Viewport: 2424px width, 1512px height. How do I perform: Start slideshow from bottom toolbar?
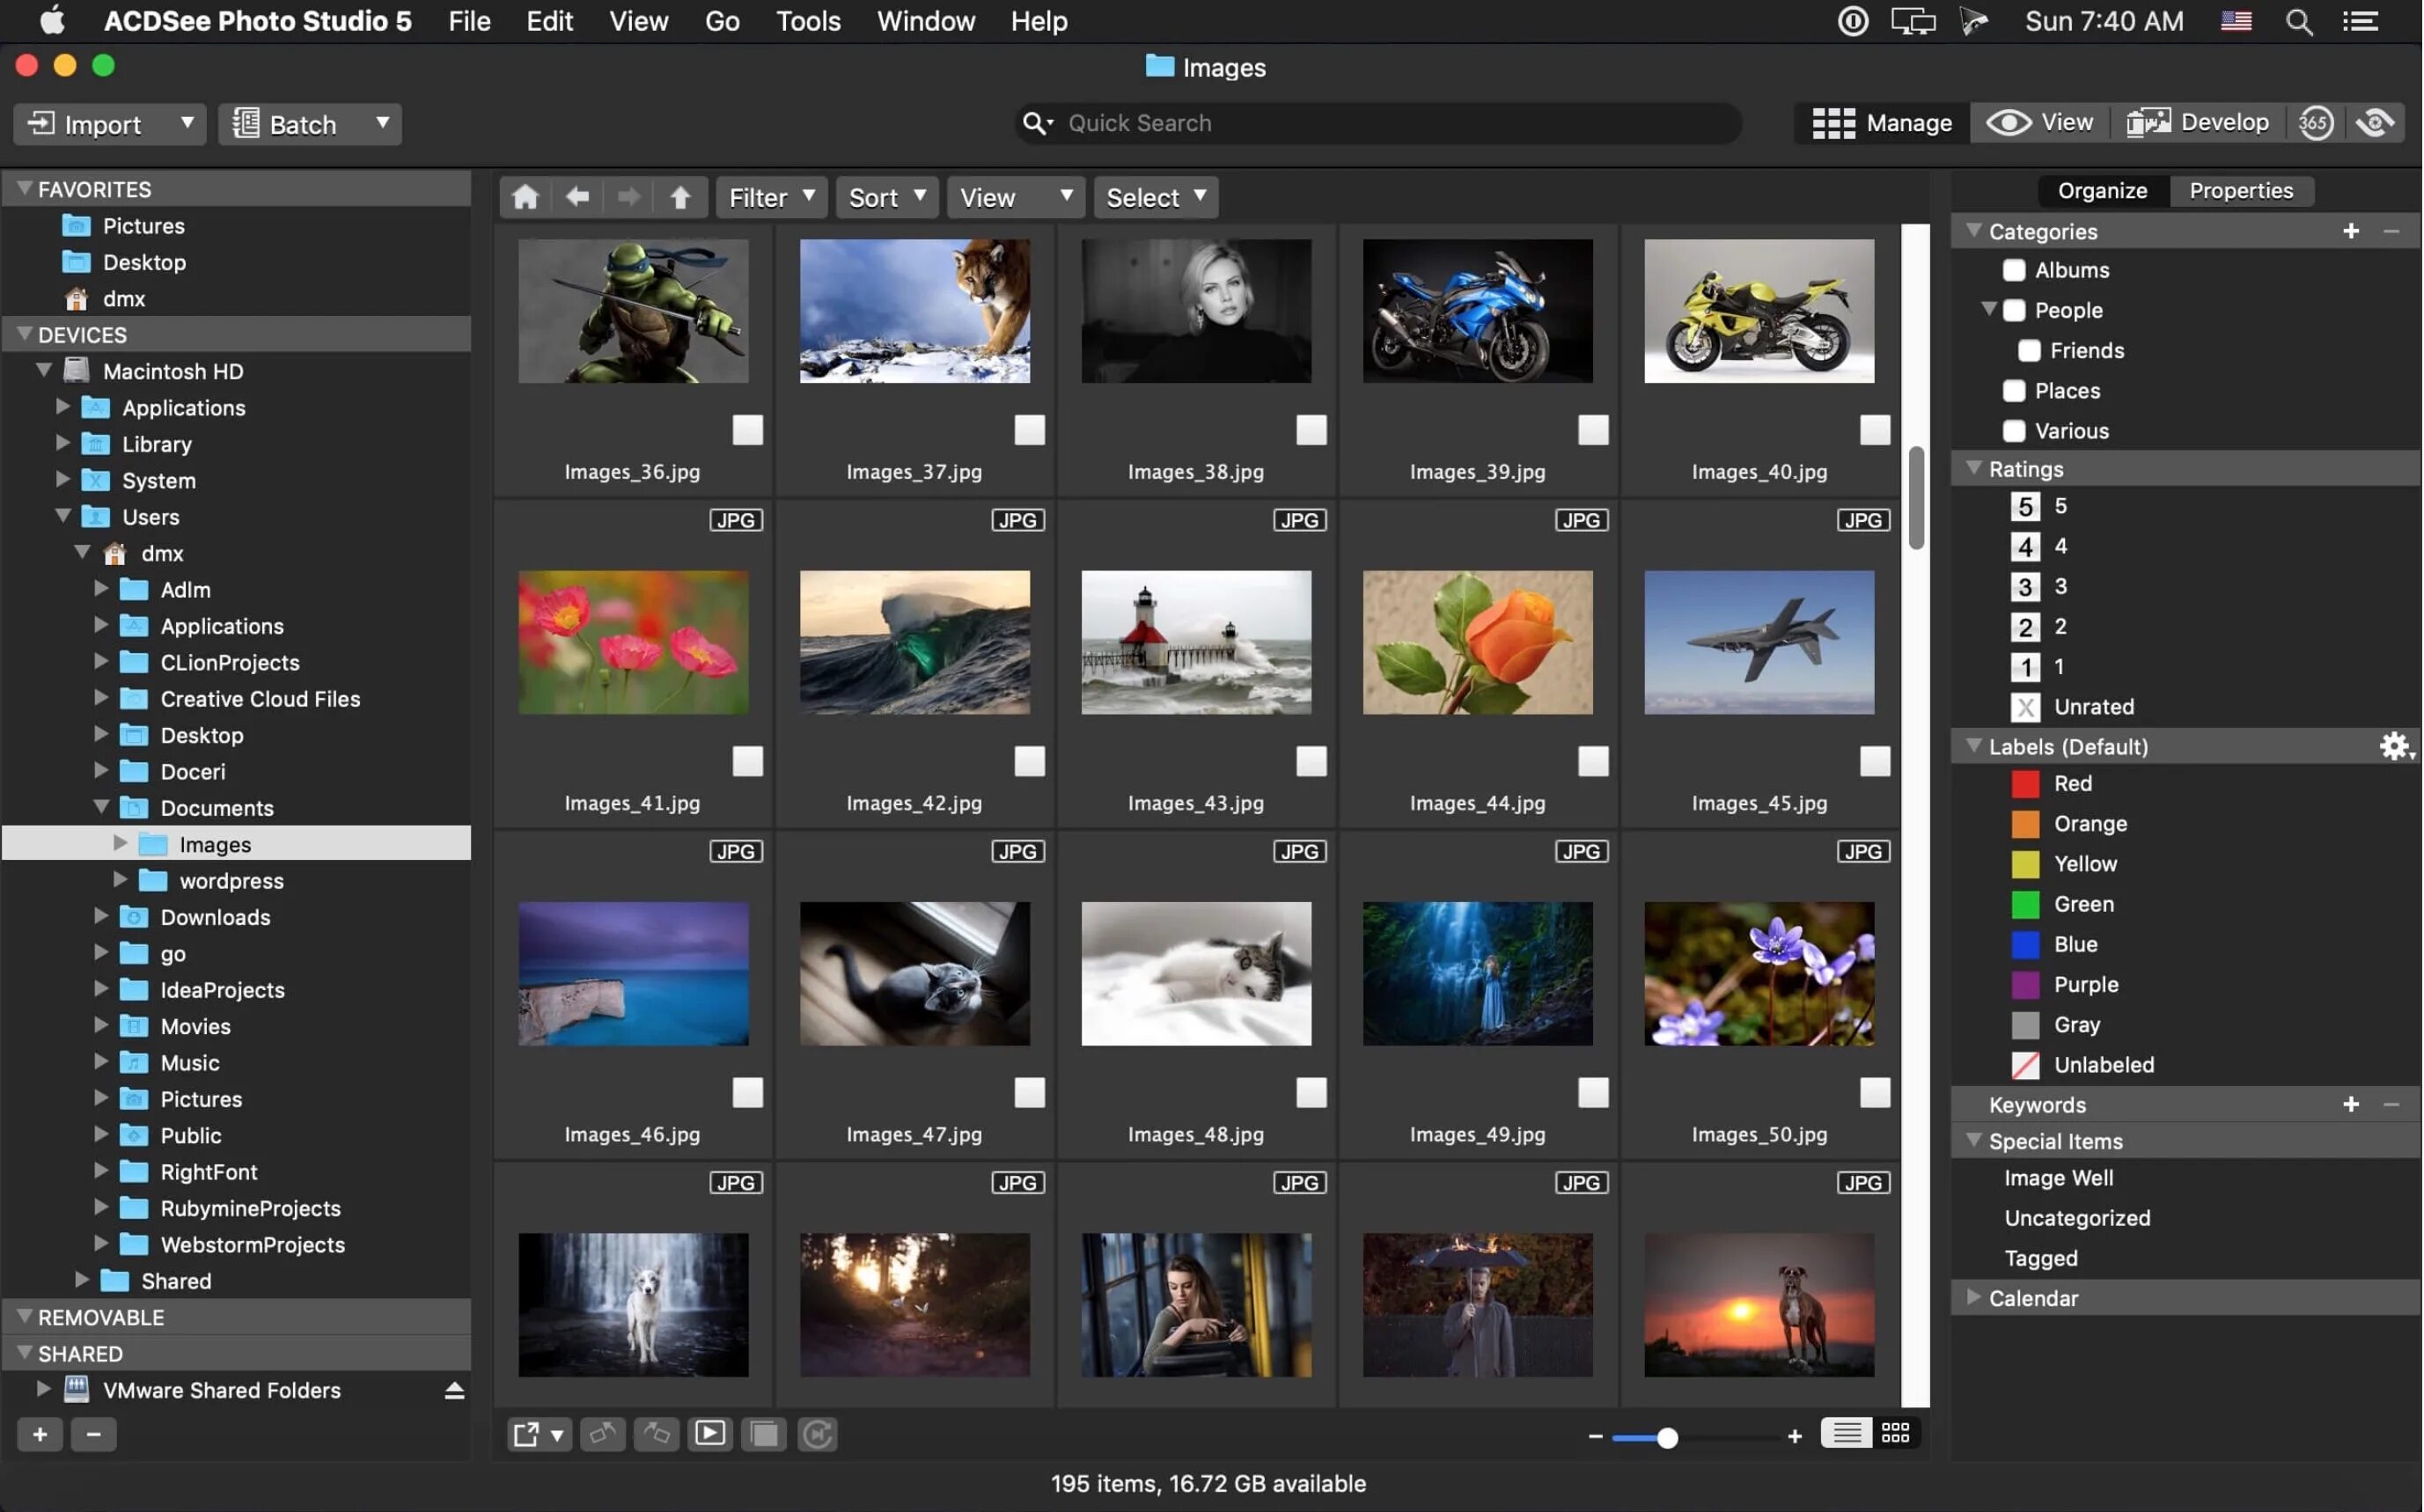point(710,1433)
